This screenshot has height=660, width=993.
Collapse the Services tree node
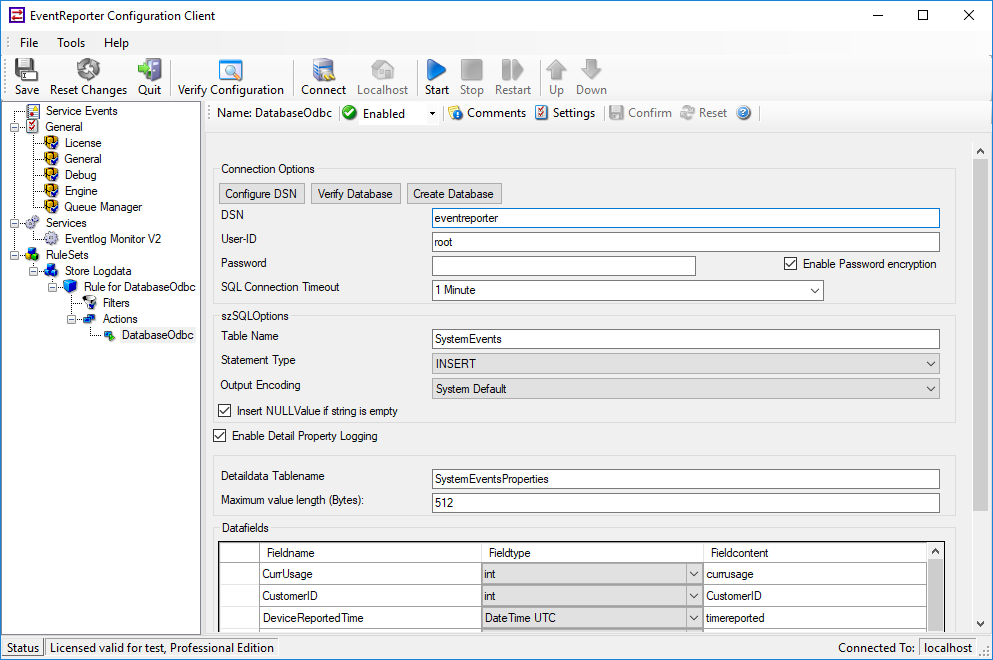15,223
